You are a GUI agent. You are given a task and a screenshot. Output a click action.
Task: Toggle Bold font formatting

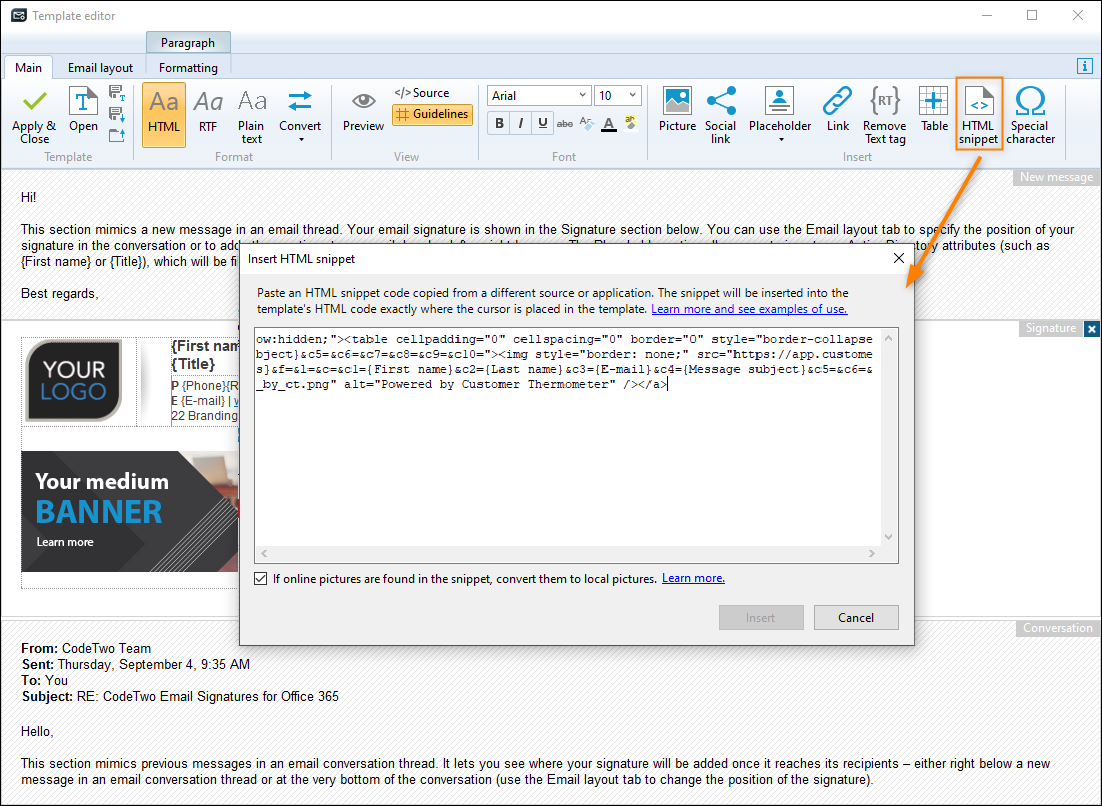point(499,123)
